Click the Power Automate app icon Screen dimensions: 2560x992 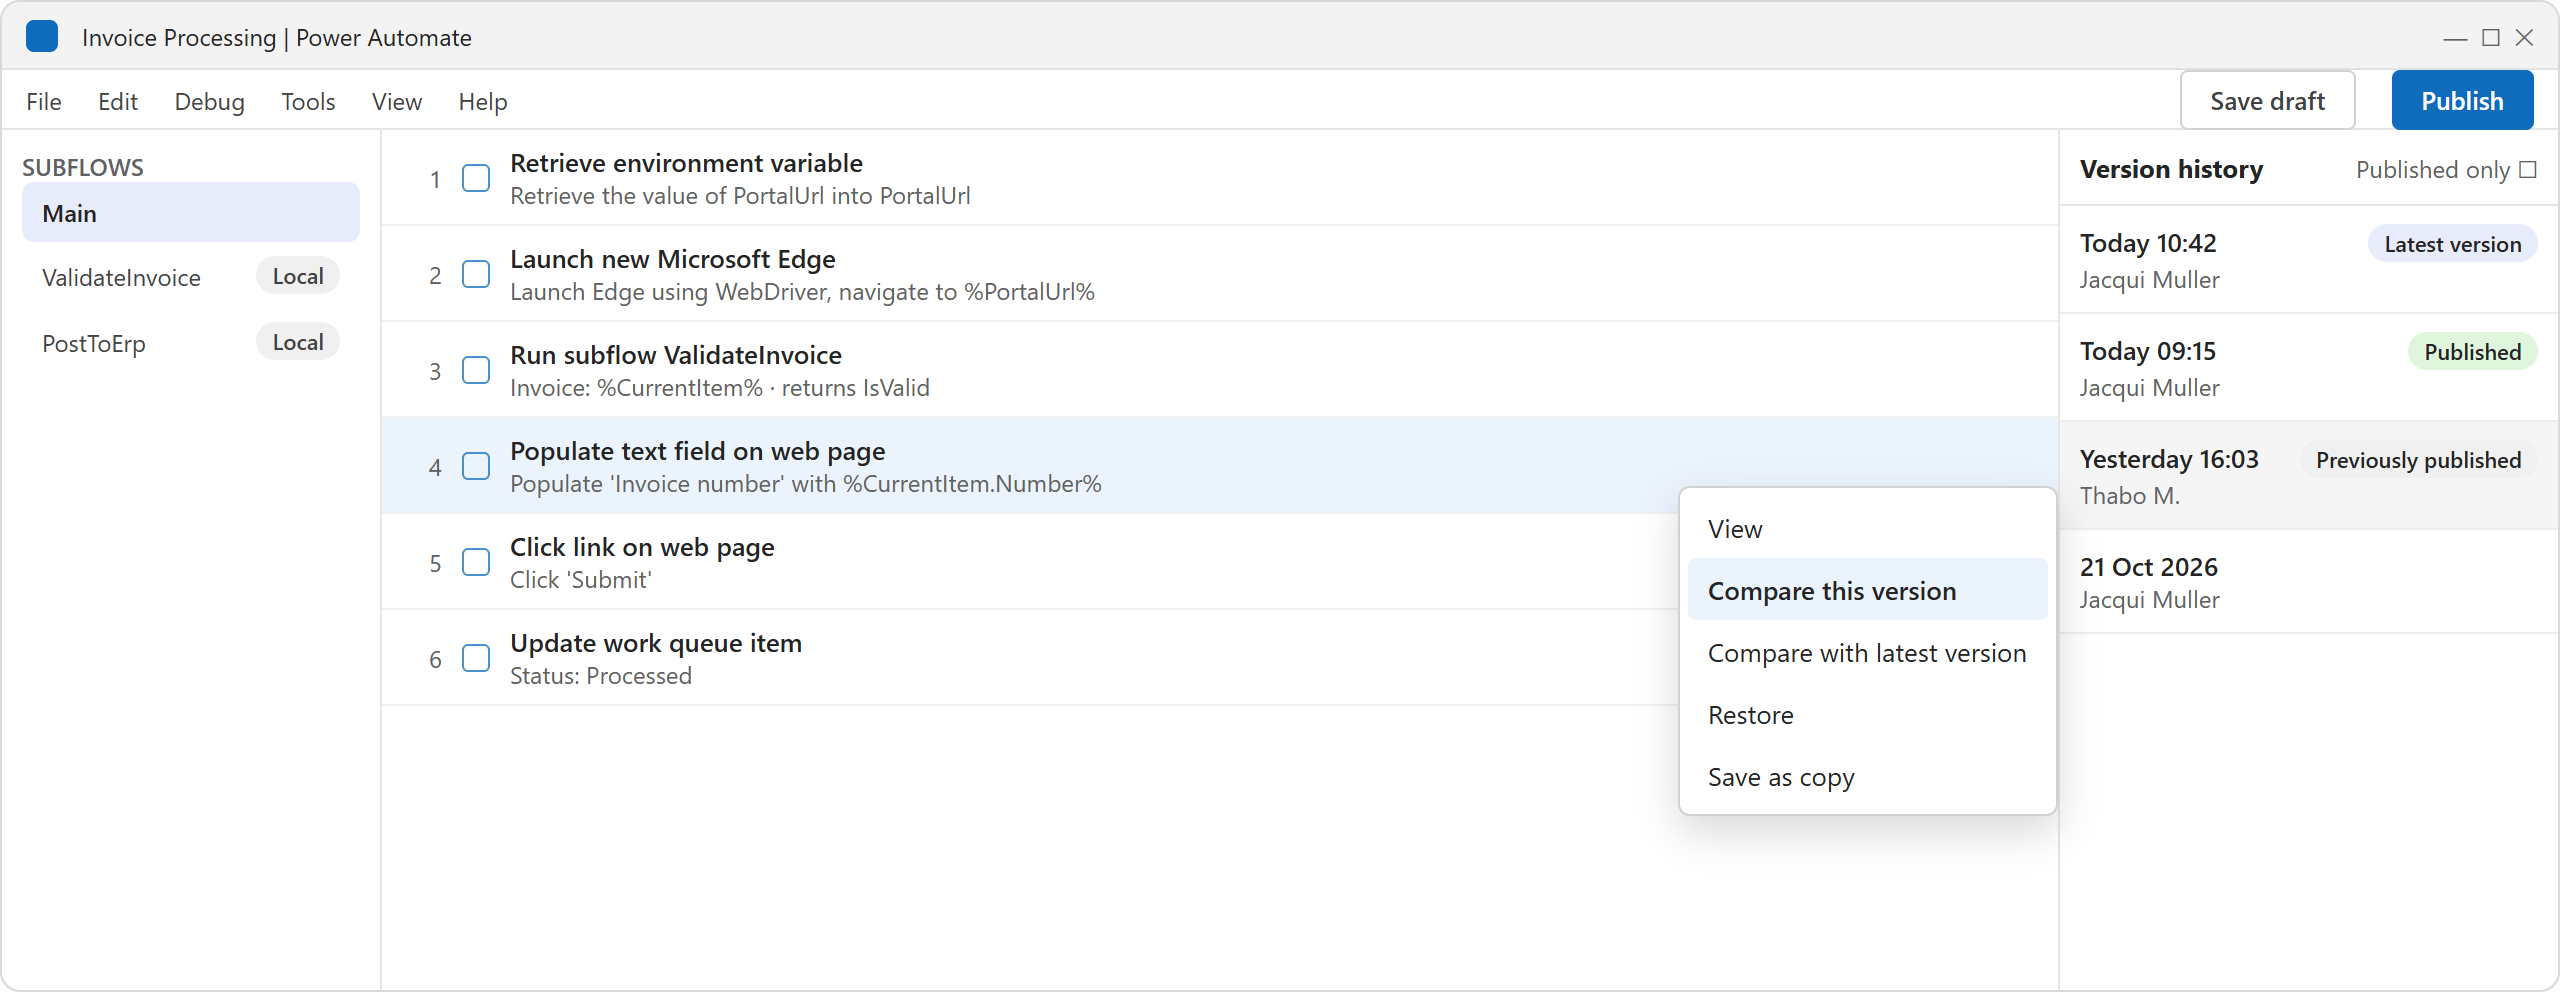coord(42,37)
